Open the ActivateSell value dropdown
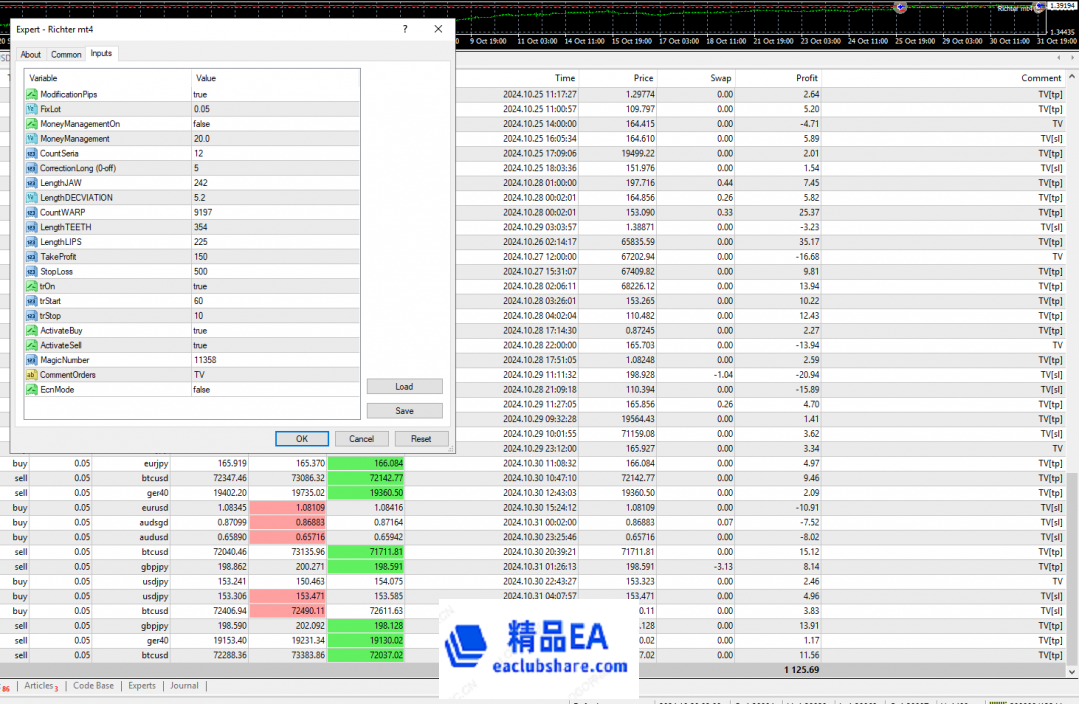 coord(274,345)
